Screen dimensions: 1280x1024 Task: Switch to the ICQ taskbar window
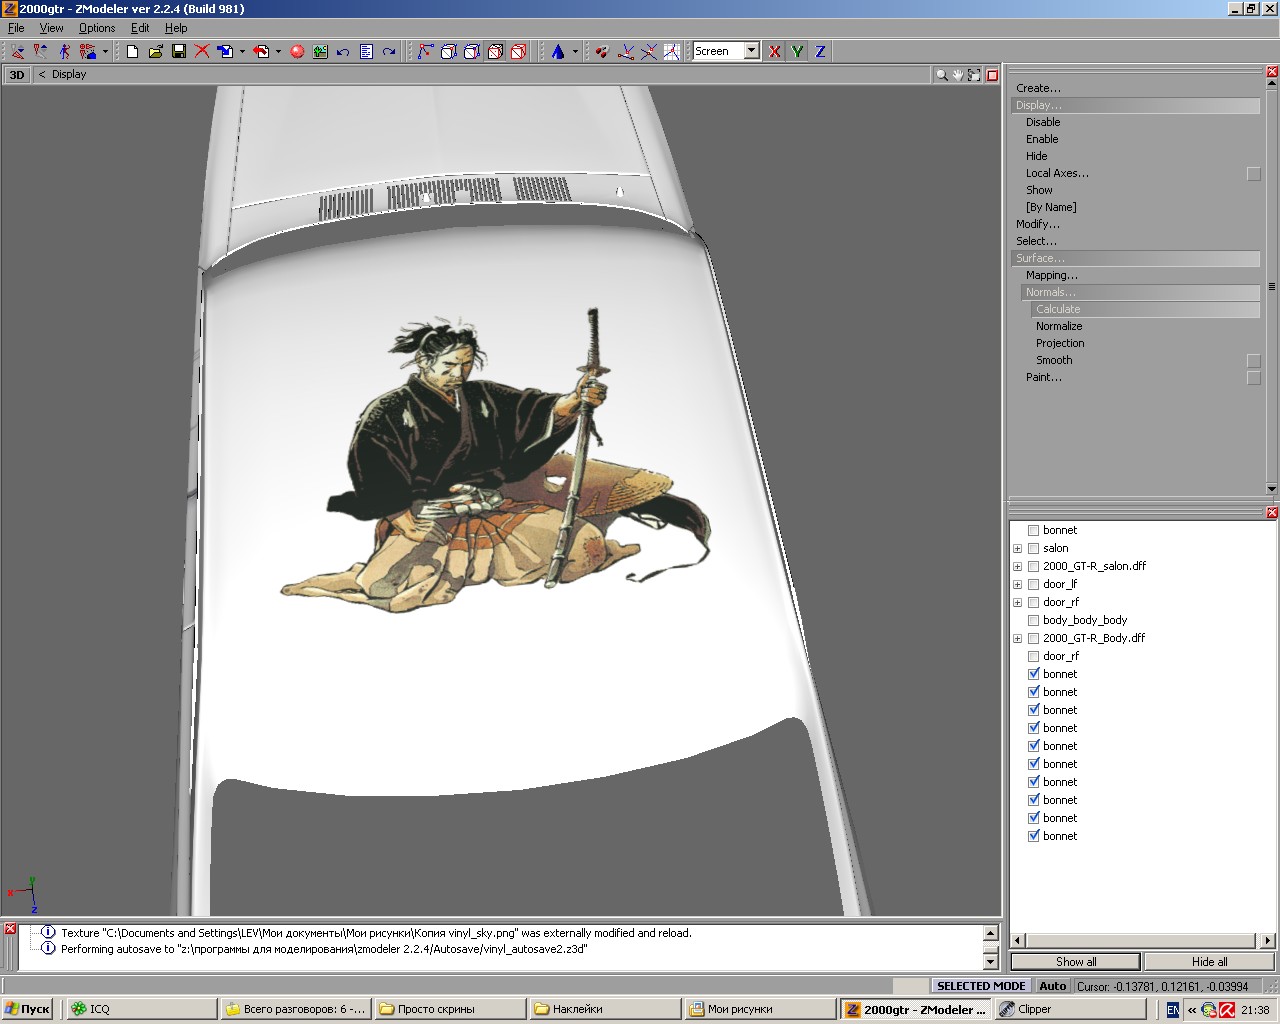(139, 1009)
